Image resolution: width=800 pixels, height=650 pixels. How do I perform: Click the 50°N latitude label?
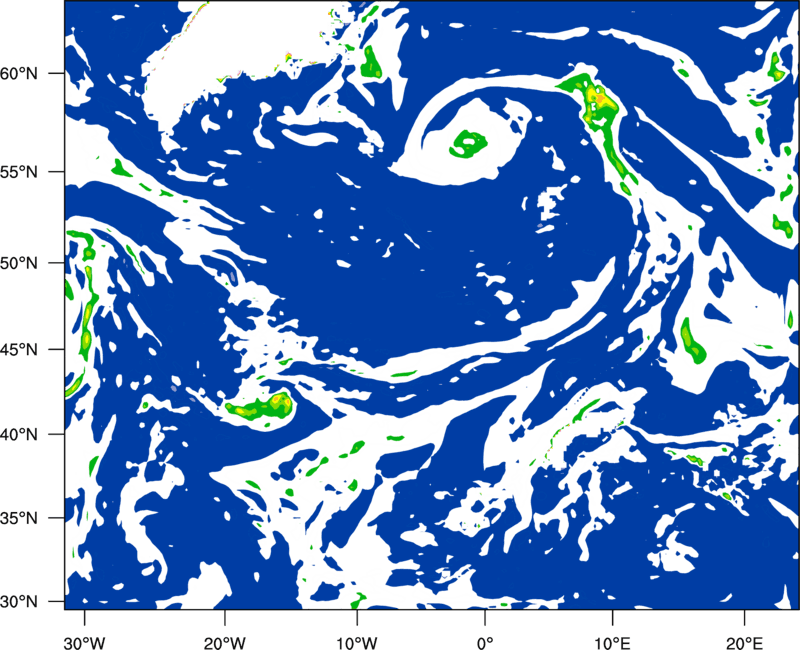tap(19, 263)
